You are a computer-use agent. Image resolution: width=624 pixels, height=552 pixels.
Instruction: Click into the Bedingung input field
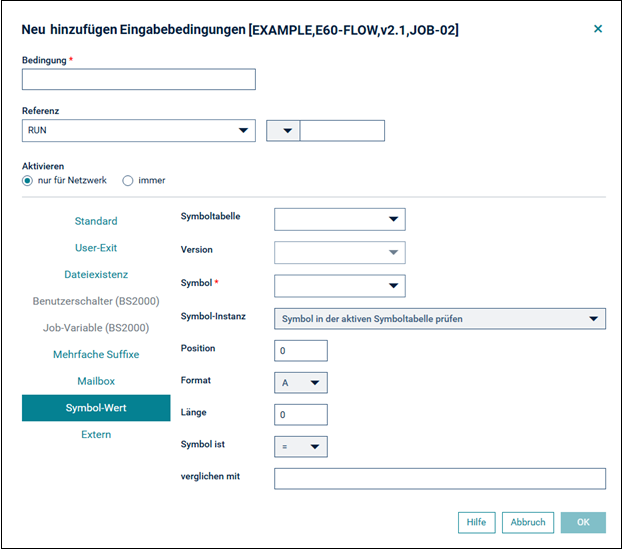pyautogui.click(x=138, y=79)
